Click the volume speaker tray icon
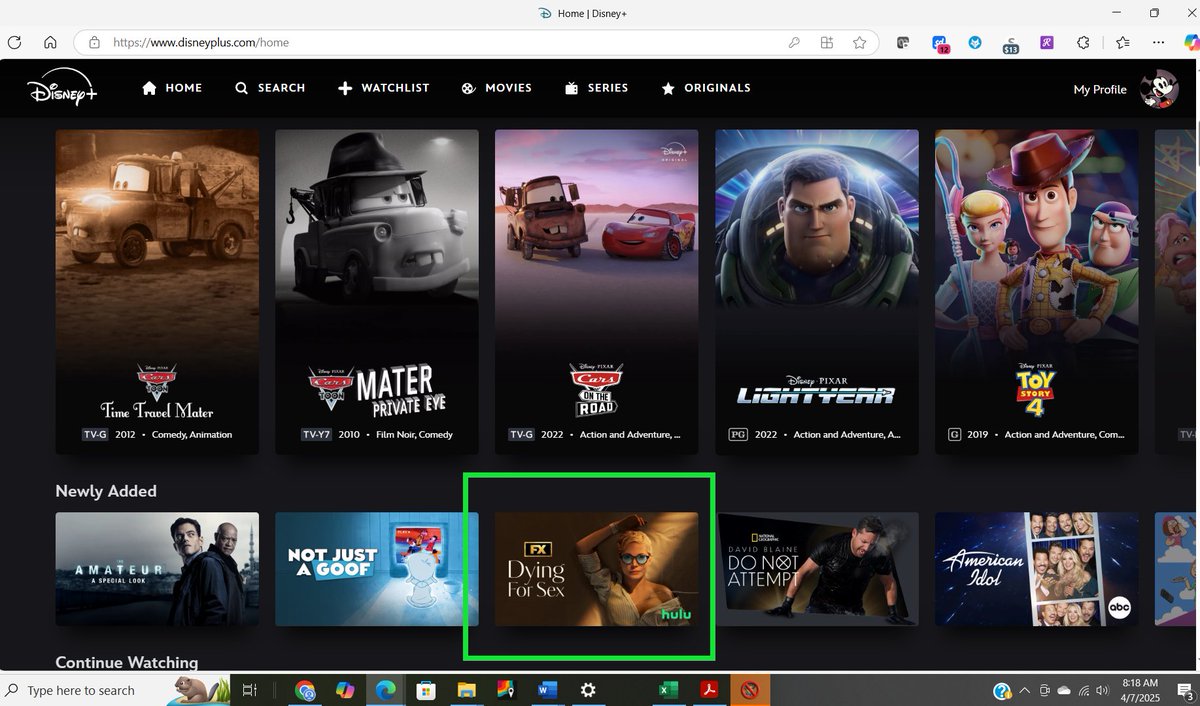 [x=1101, y=690]
